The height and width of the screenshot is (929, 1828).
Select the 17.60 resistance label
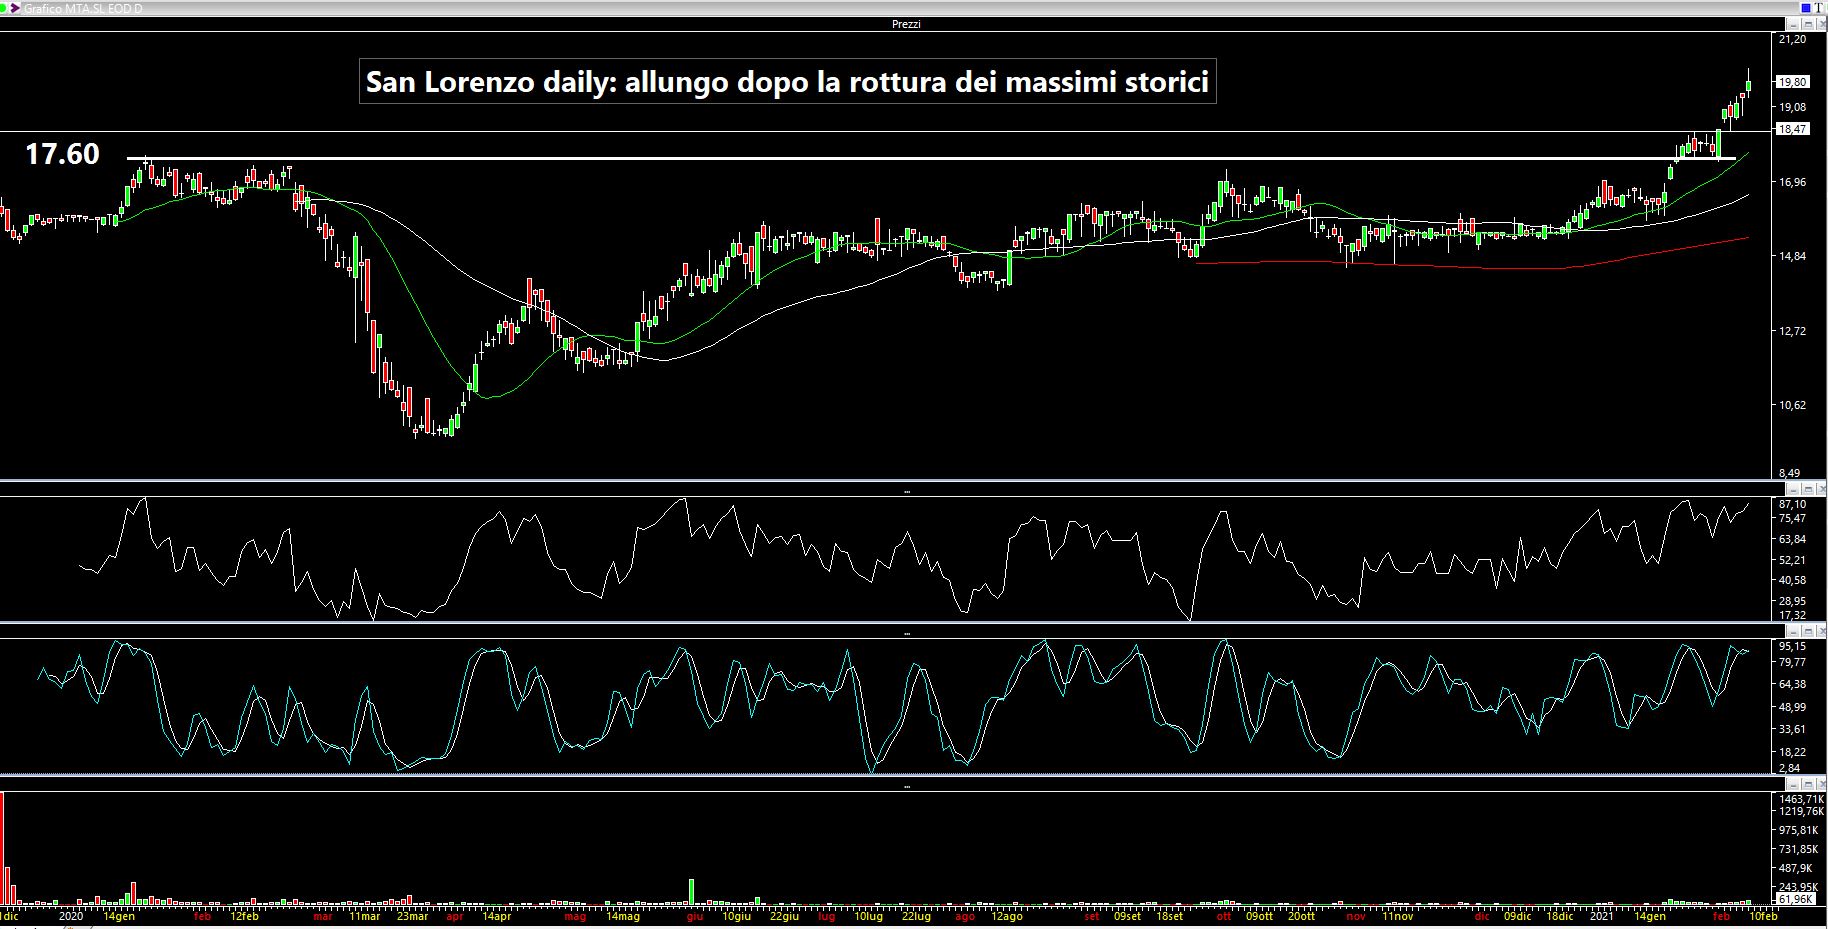click(62, 154)
